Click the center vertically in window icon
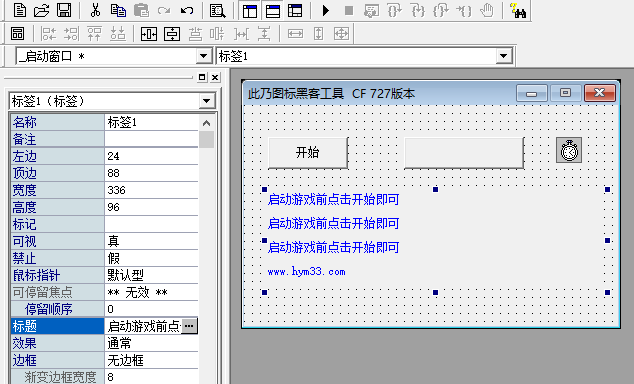This screenshot has height=384, width=634. click(x=172, y=34)
